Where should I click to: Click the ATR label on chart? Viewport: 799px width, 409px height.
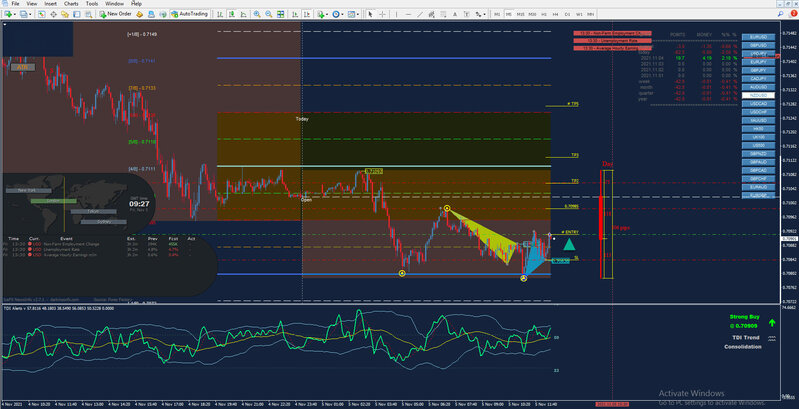(22, 67)
